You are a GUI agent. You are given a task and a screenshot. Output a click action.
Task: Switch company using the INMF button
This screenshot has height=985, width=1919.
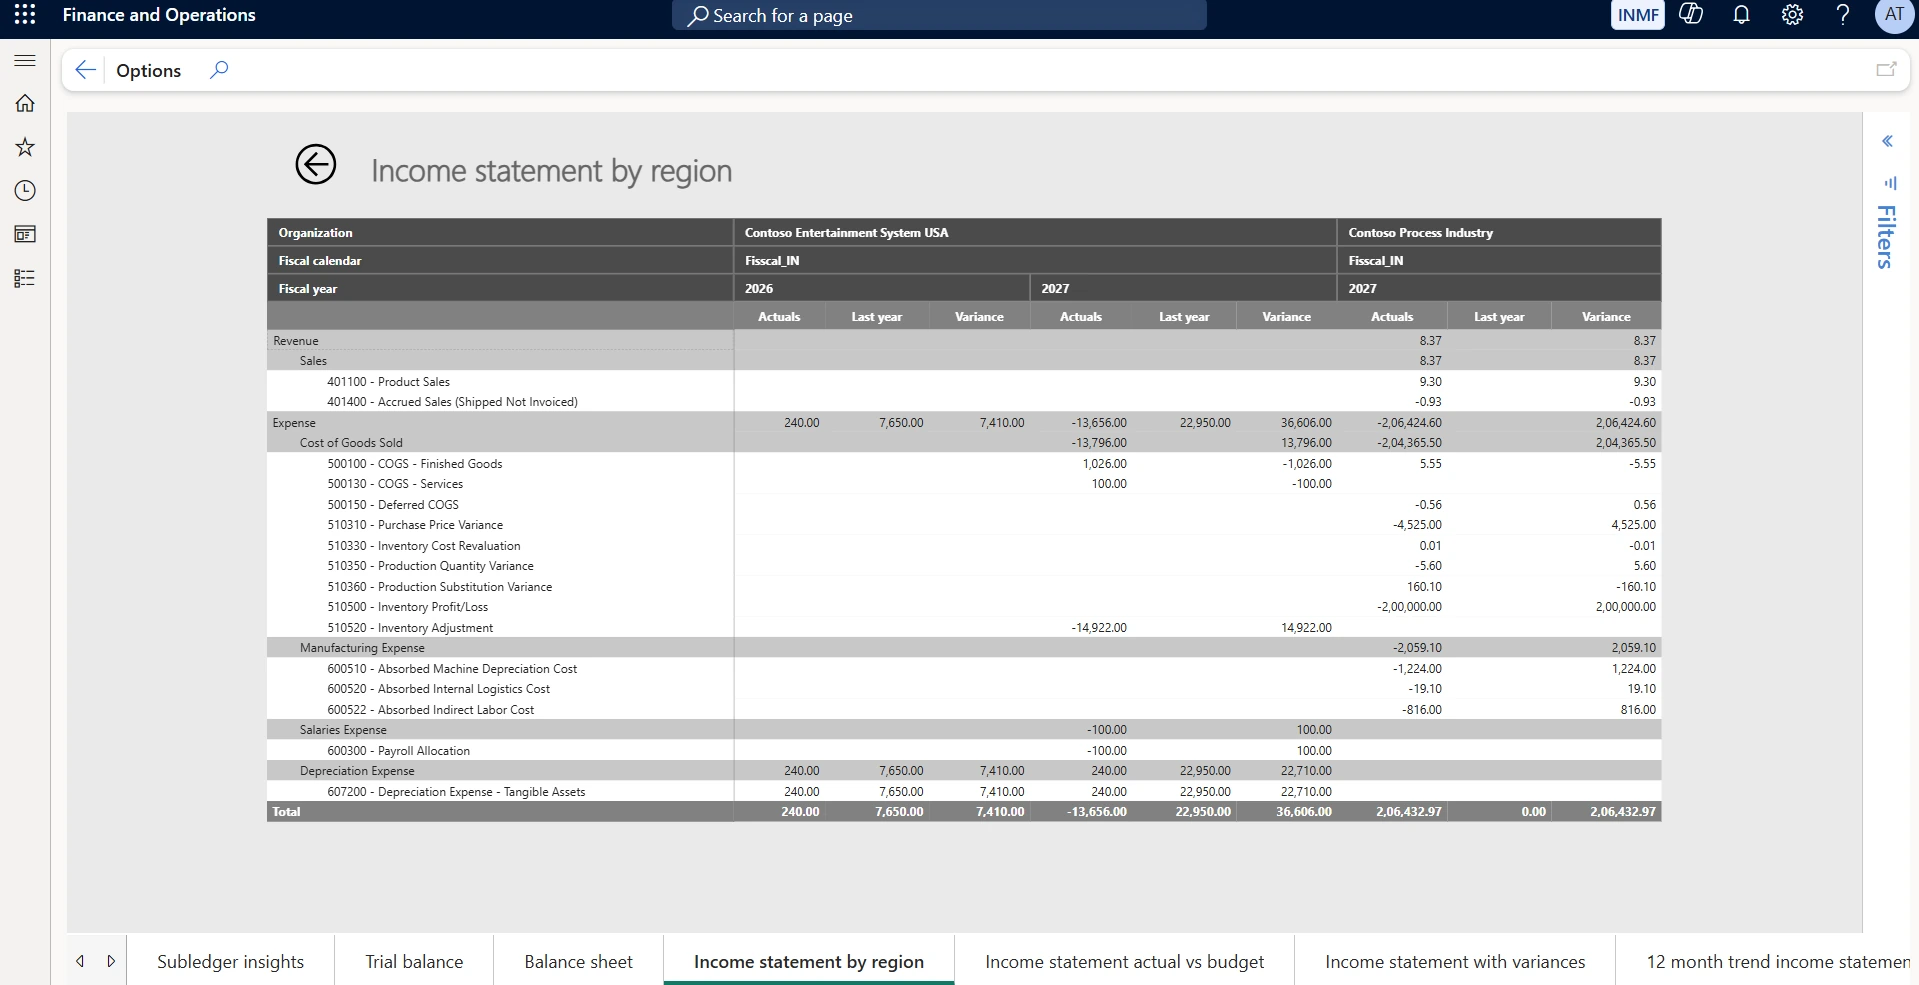(1638, 15)
